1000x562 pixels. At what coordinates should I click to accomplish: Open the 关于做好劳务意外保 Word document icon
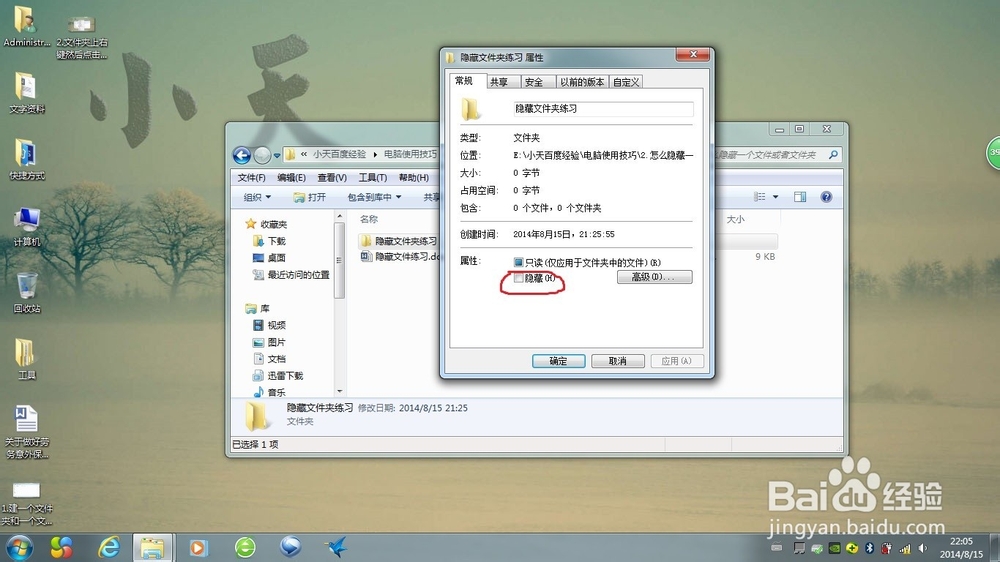26,431
